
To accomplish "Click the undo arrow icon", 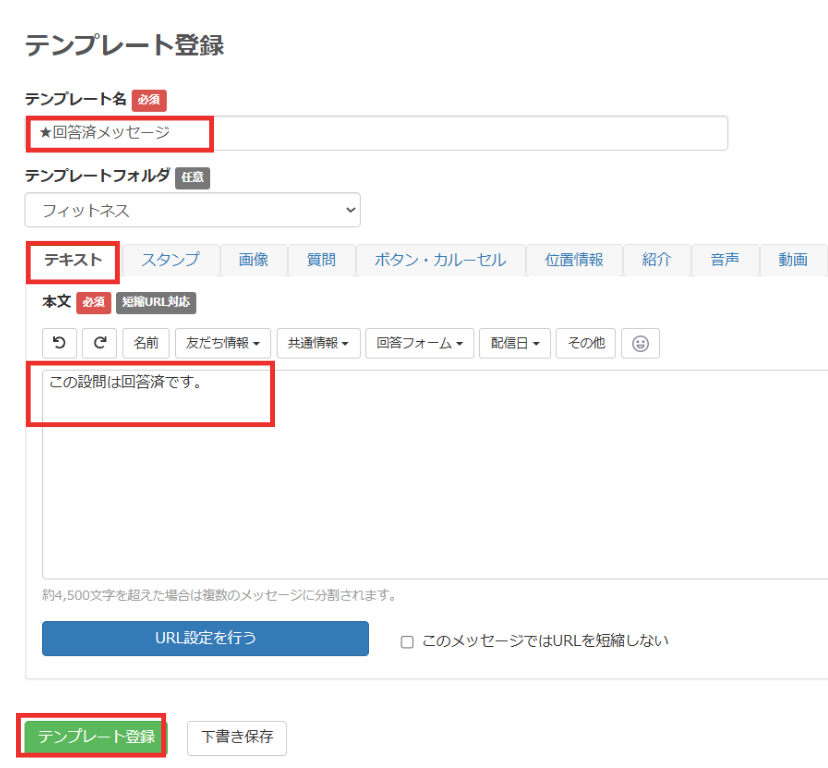I will [x=59, y=343].
